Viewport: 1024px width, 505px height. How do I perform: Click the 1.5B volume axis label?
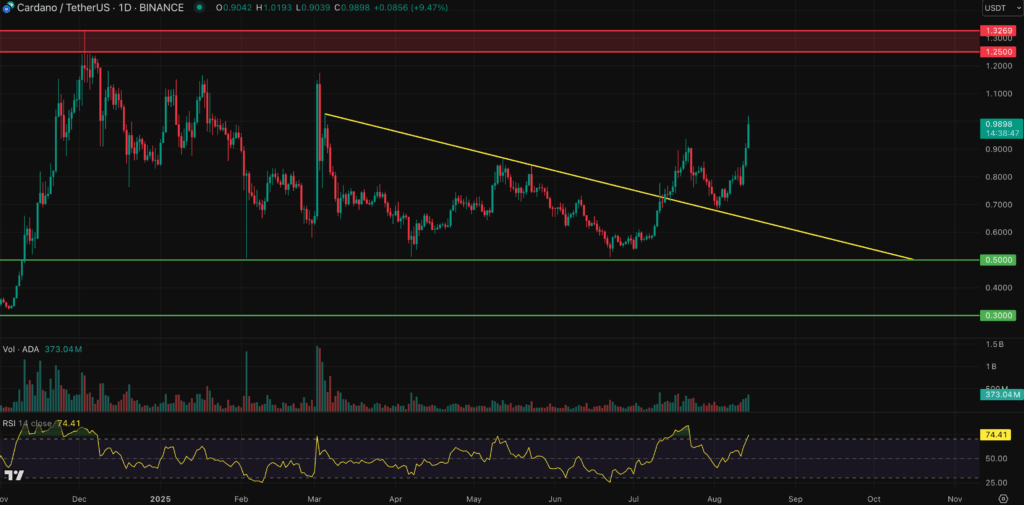[995, 344]
